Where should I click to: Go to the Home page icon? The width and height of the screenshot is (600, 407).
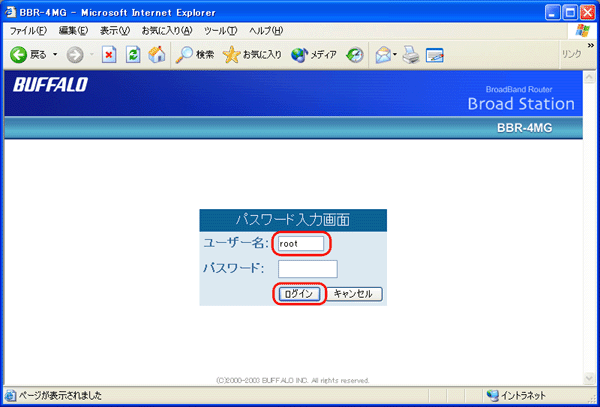point(157,55)
